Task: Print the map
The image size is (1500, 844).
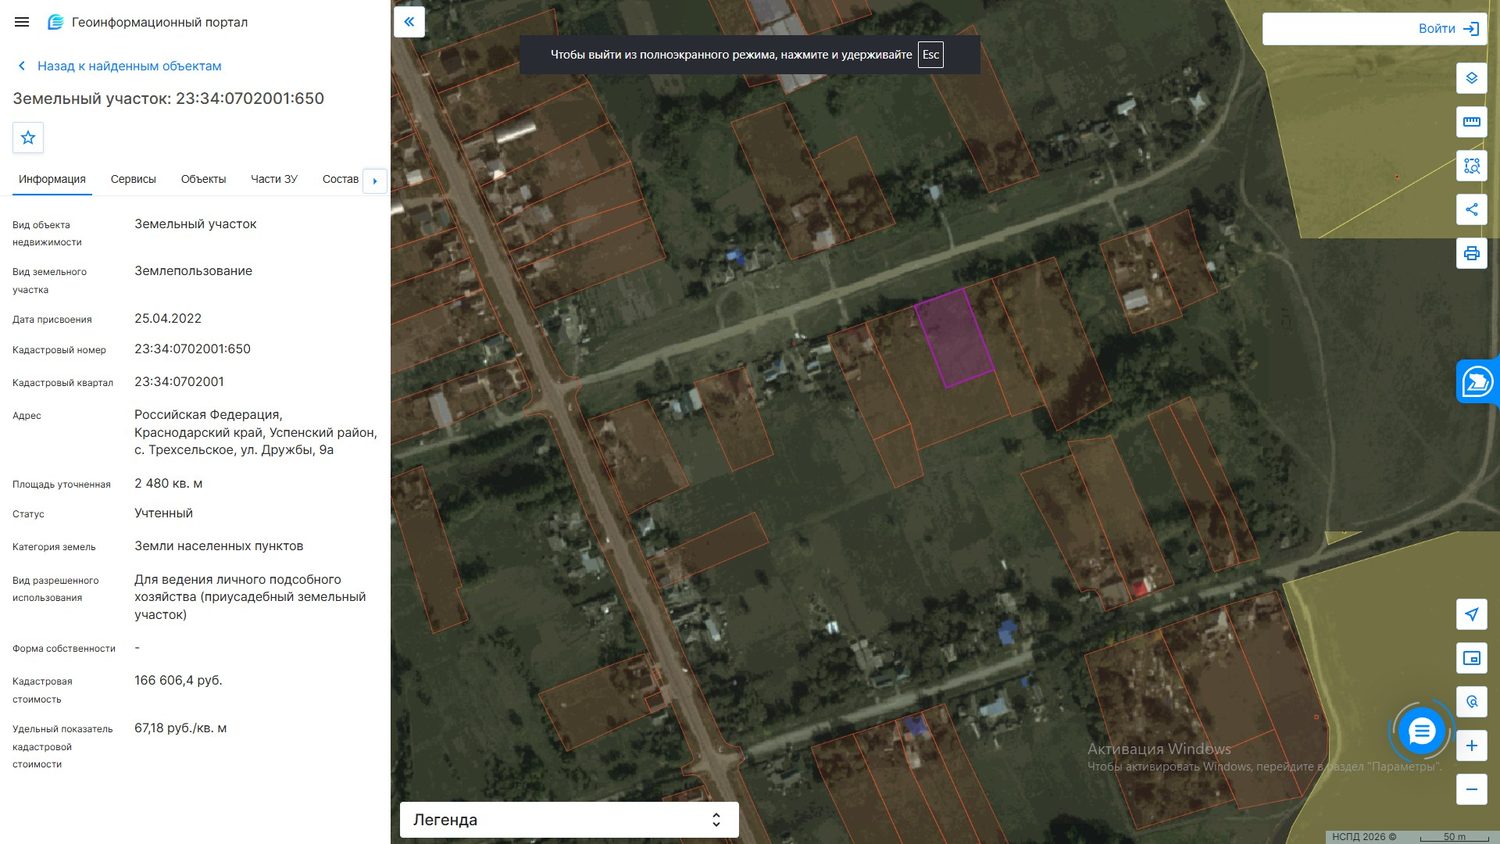Action: [x=1472, y=253]
